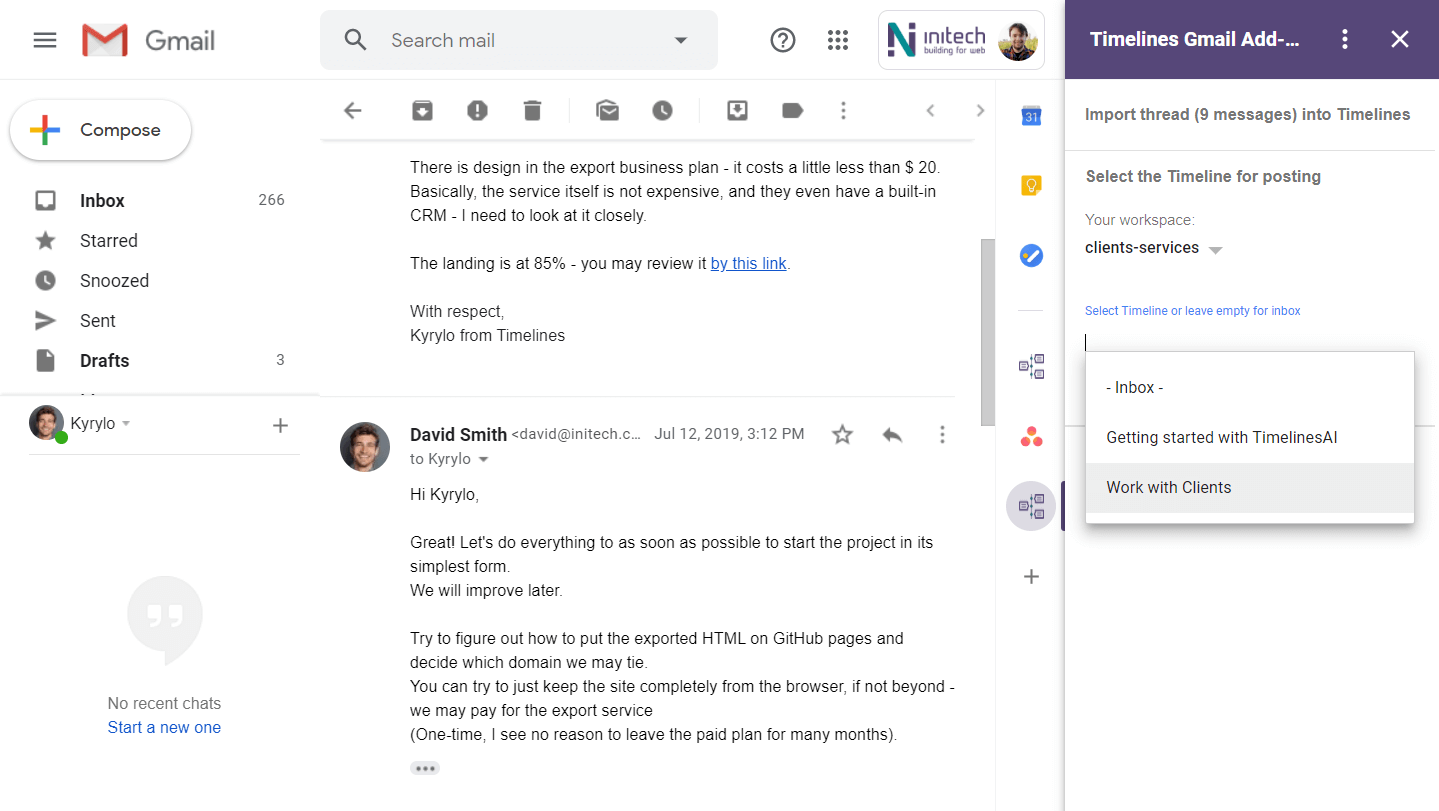Open search options dropdown arrow
Screen dimensions: 1439x811
(681, 40)
